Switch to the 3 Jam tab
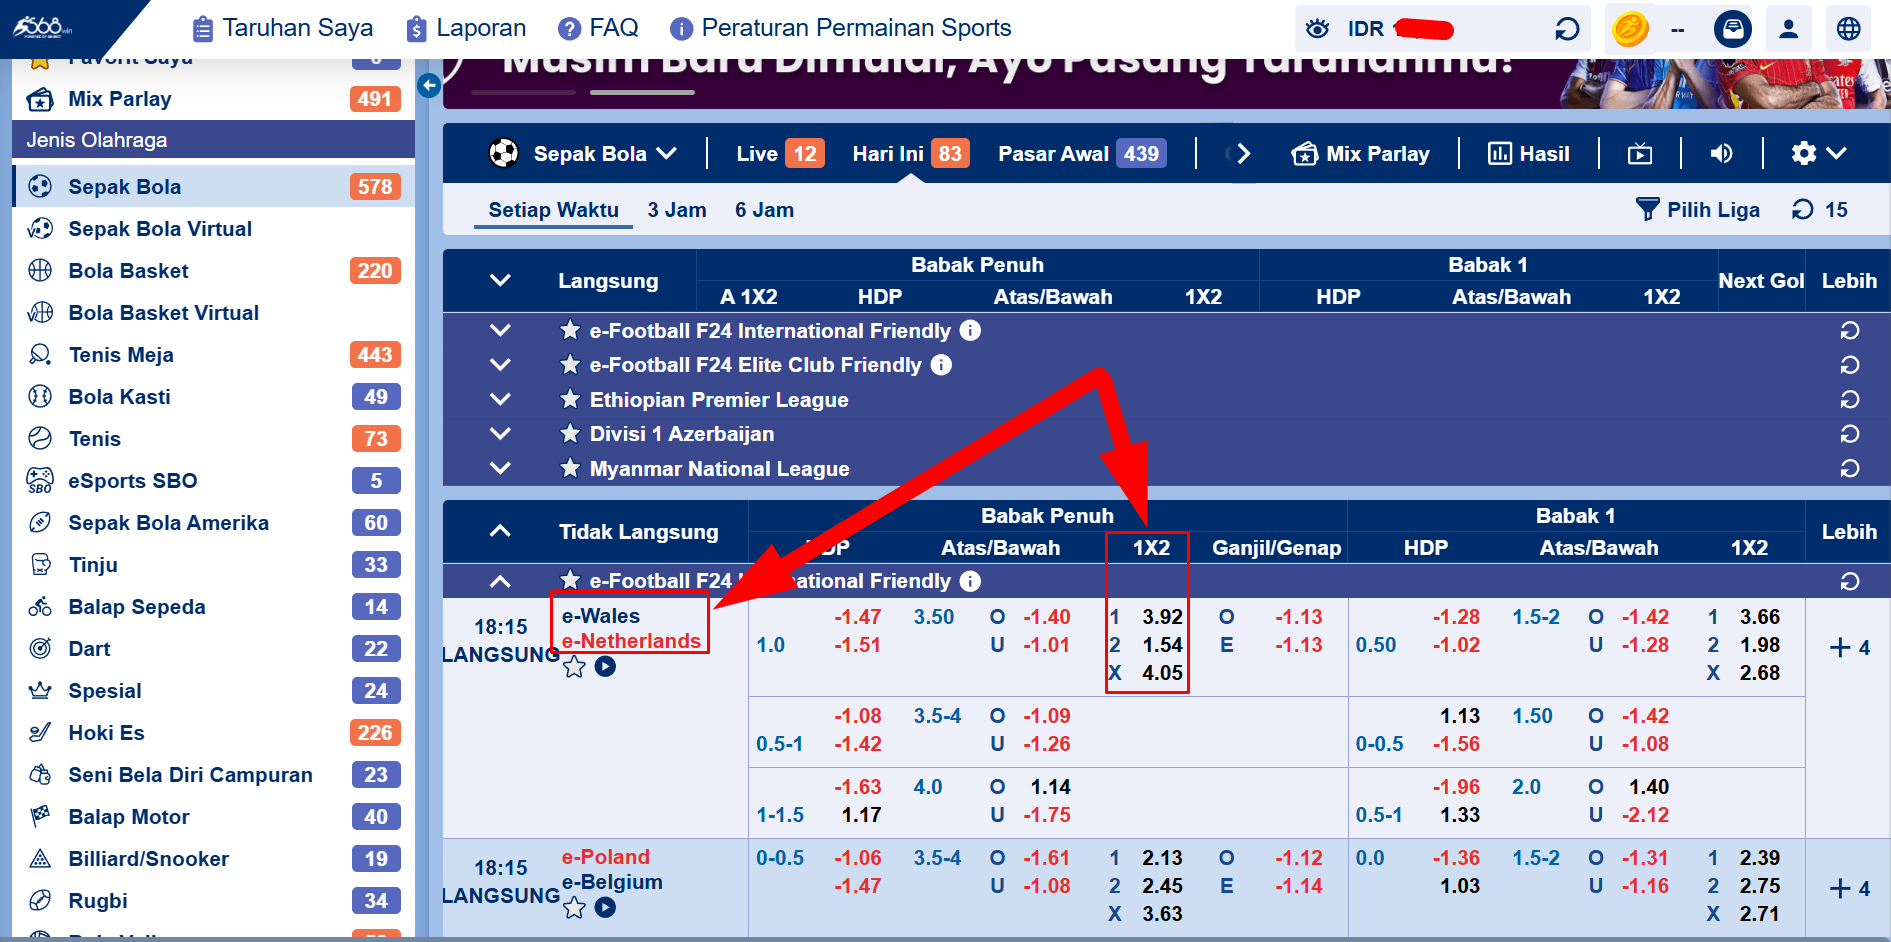Viewport: 1891px width, 942px height. click(x=676, y=210)
